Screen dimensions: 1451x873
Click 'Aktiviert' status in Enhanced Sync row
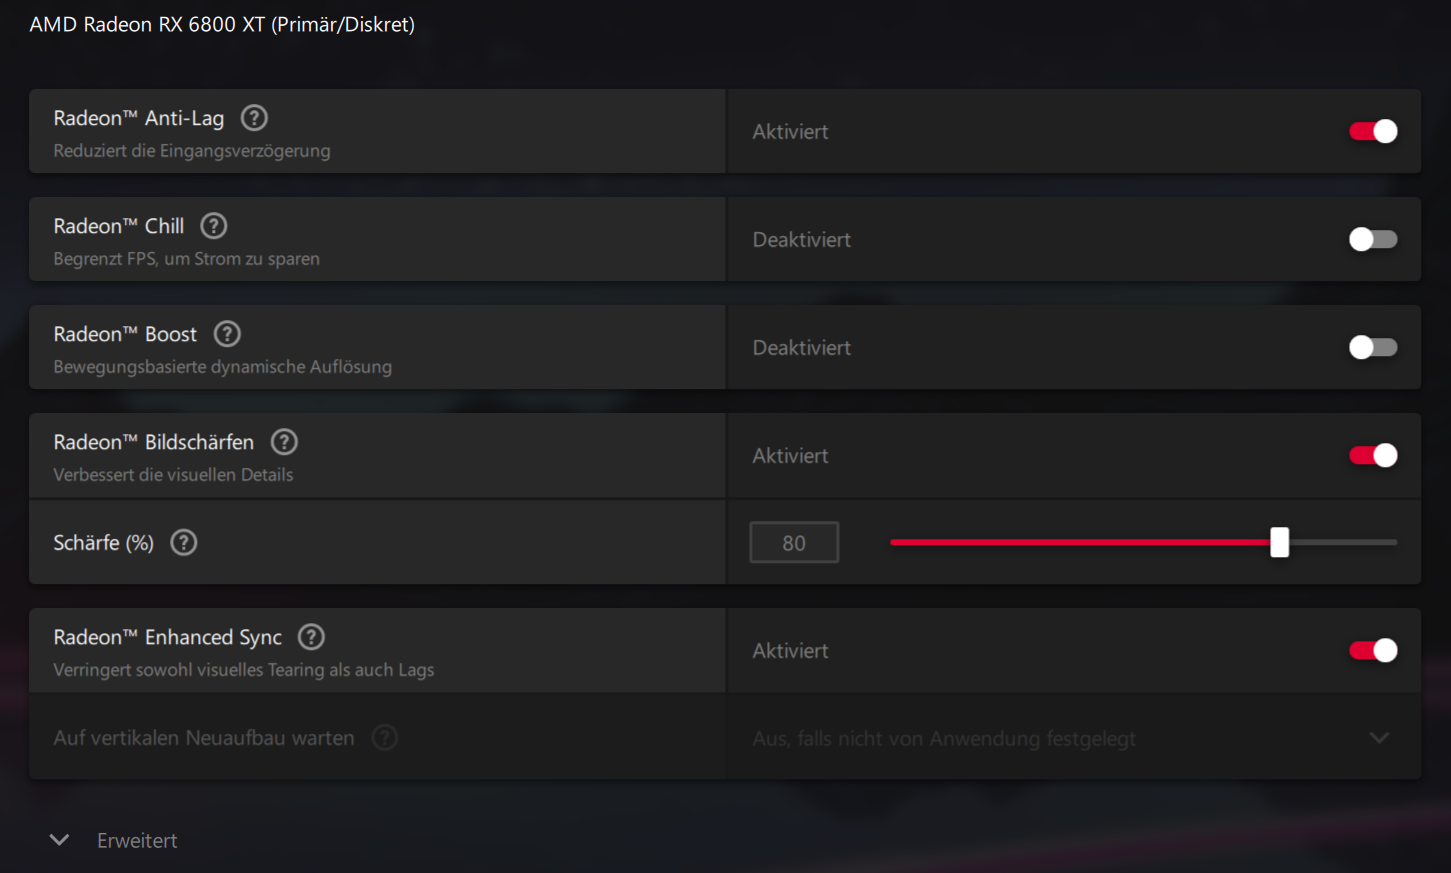(x=790, y=651)
